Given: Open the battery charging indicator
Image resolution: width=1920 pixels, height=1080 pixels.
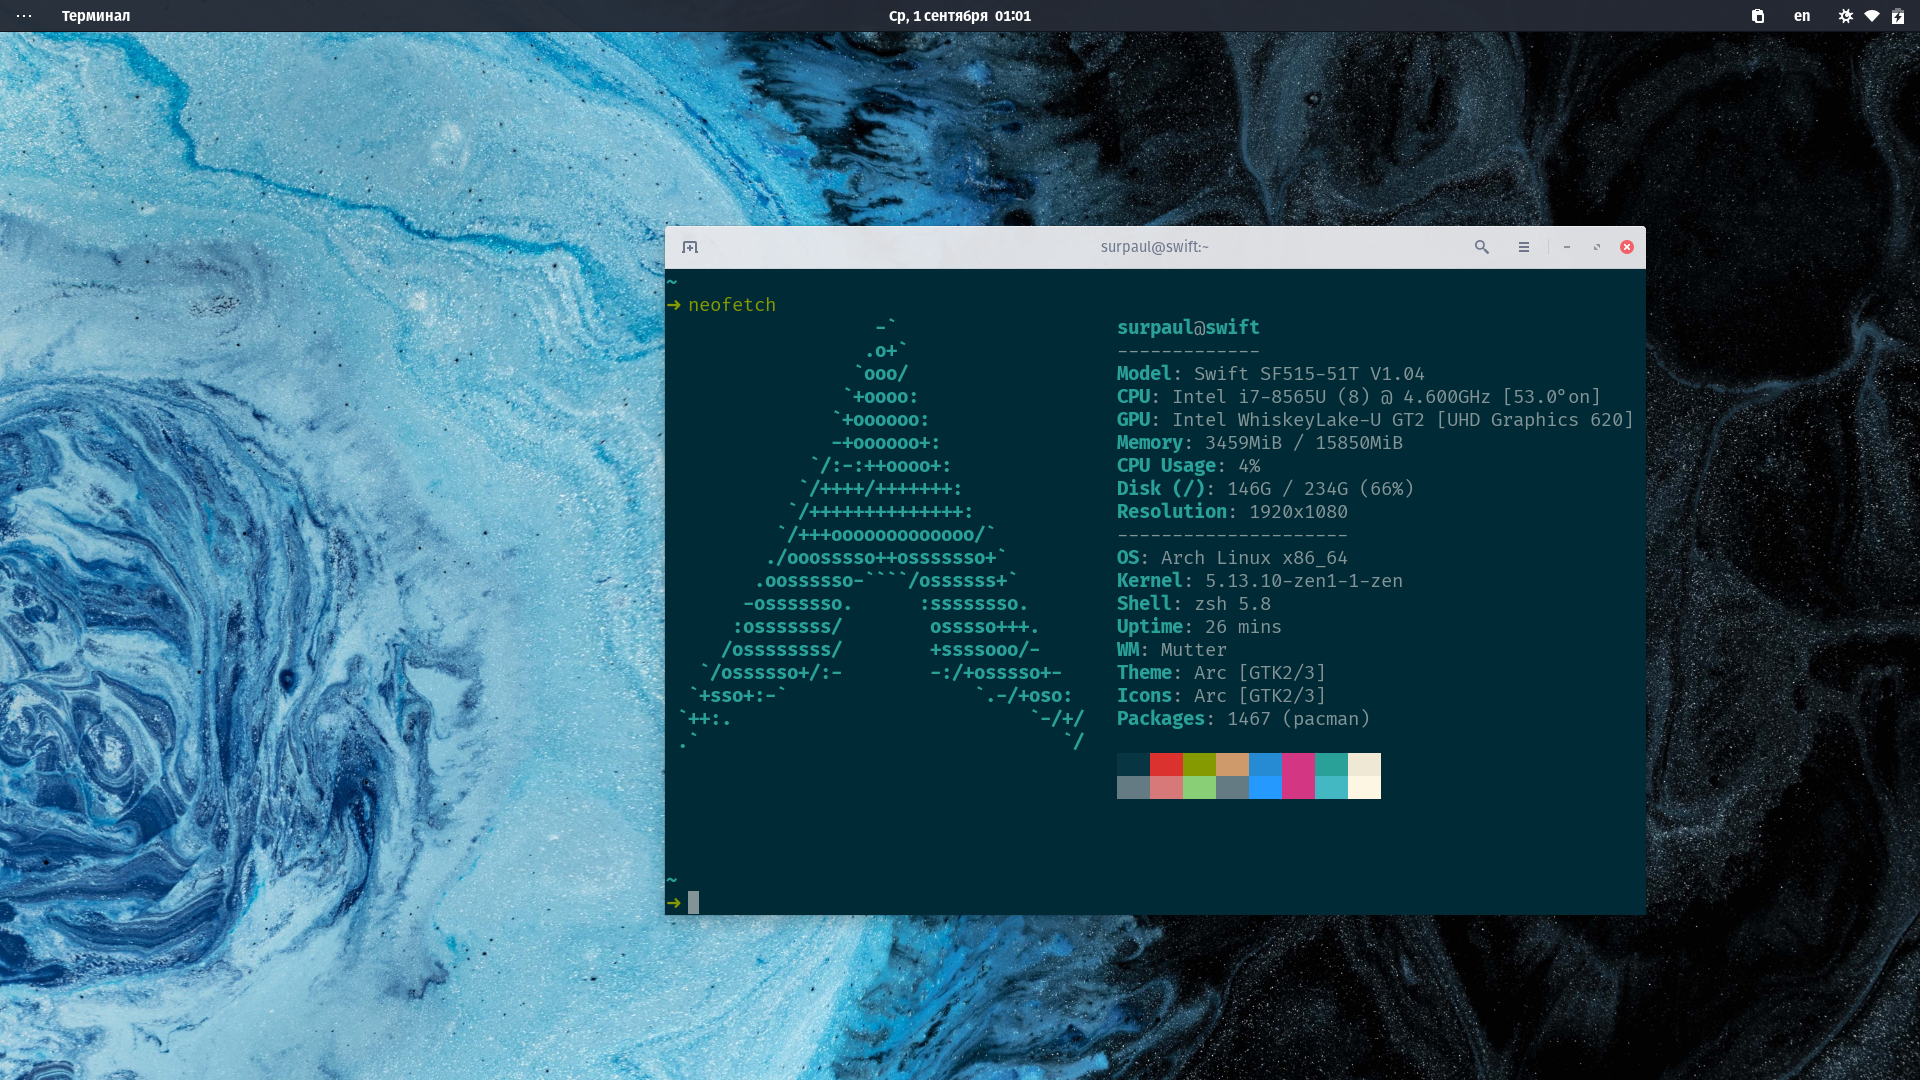Looking at the screenshot, I should coord(1898,16).
